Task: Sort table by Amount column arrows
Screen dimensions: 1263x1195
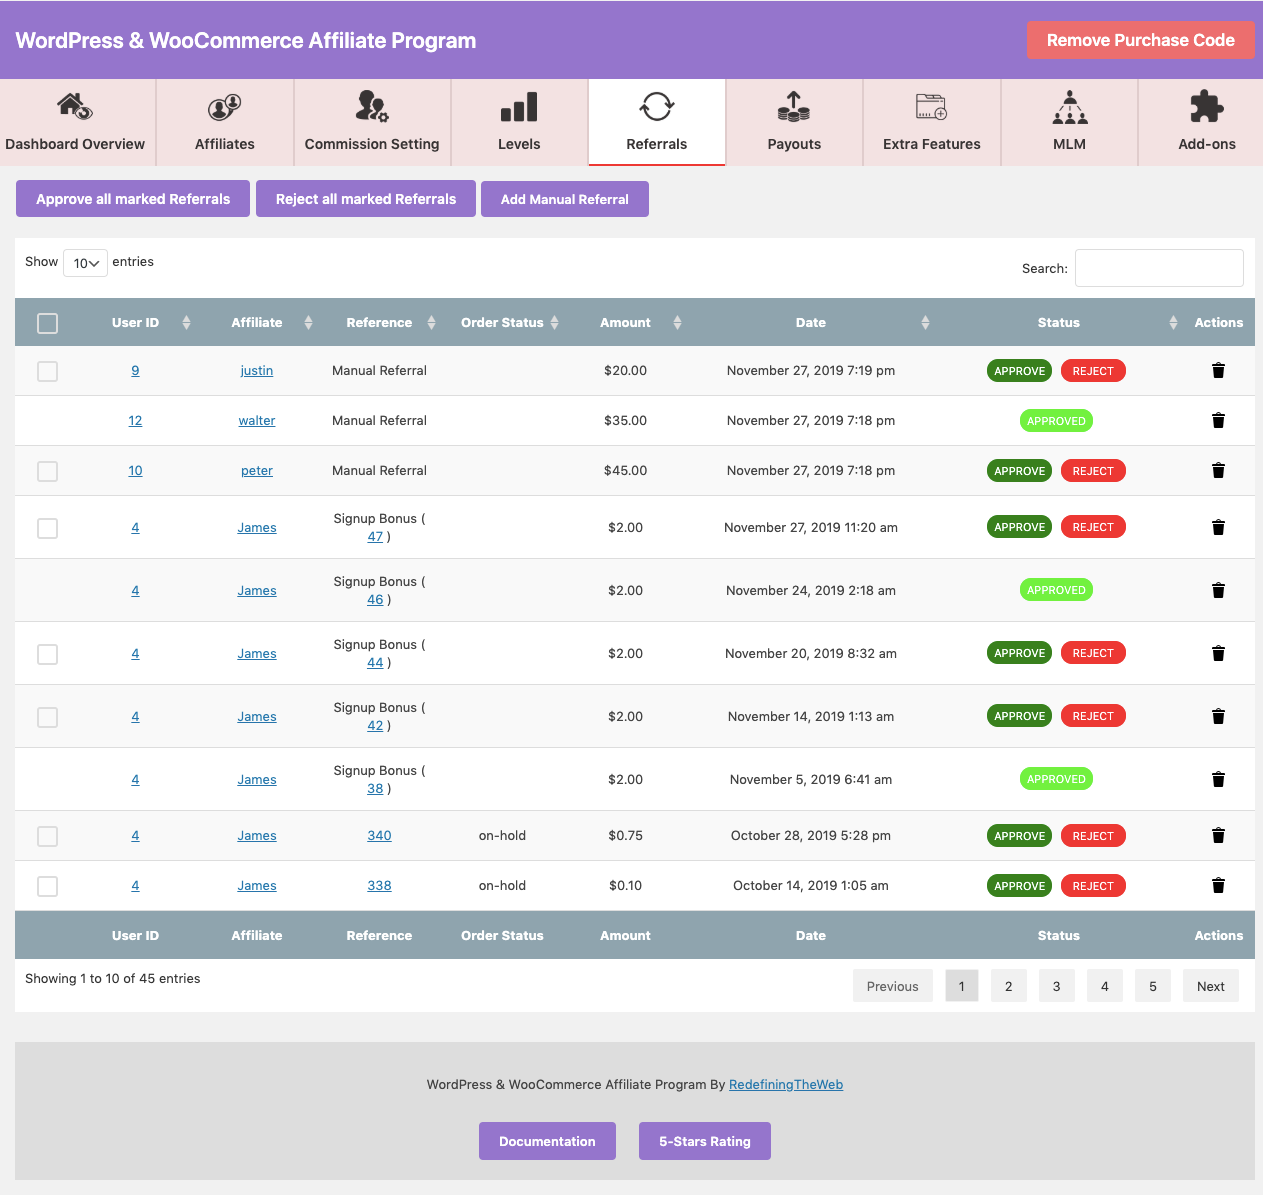Action: 677,322
